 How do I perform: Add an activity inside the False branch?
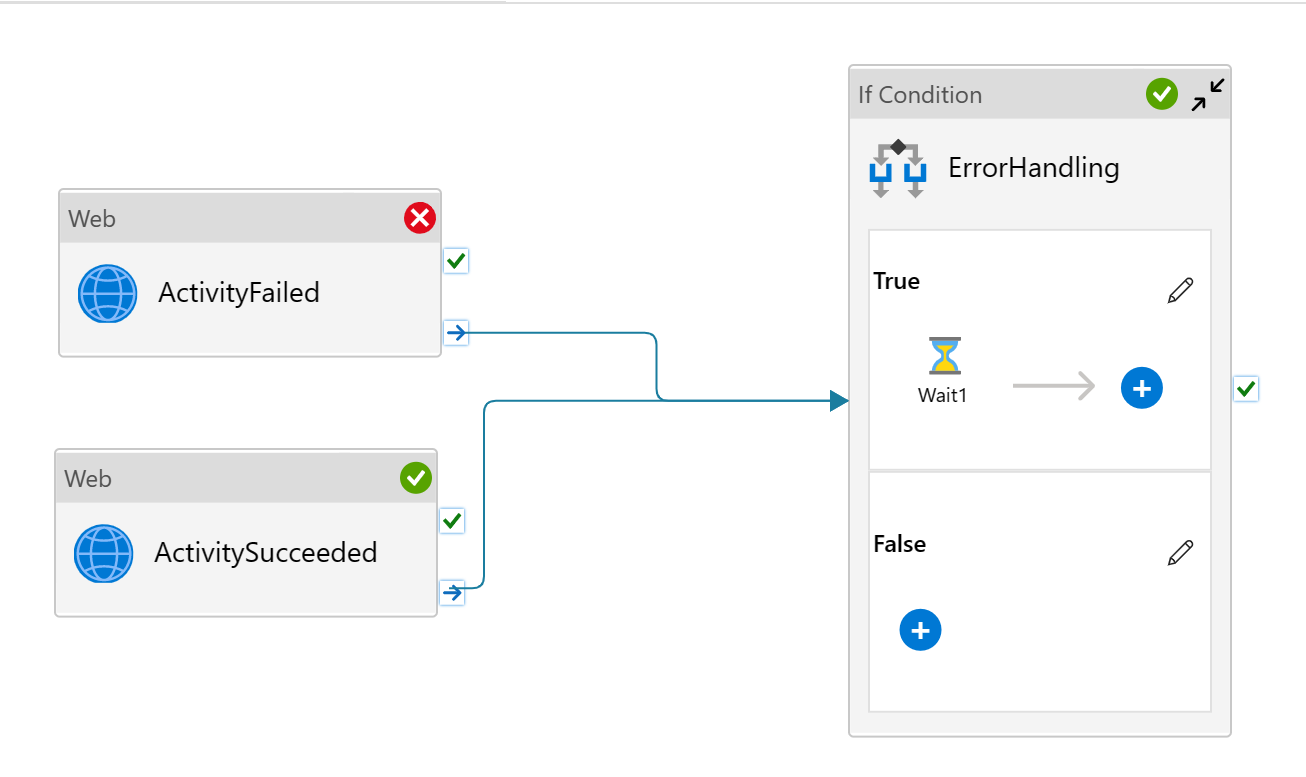[920, 630]
